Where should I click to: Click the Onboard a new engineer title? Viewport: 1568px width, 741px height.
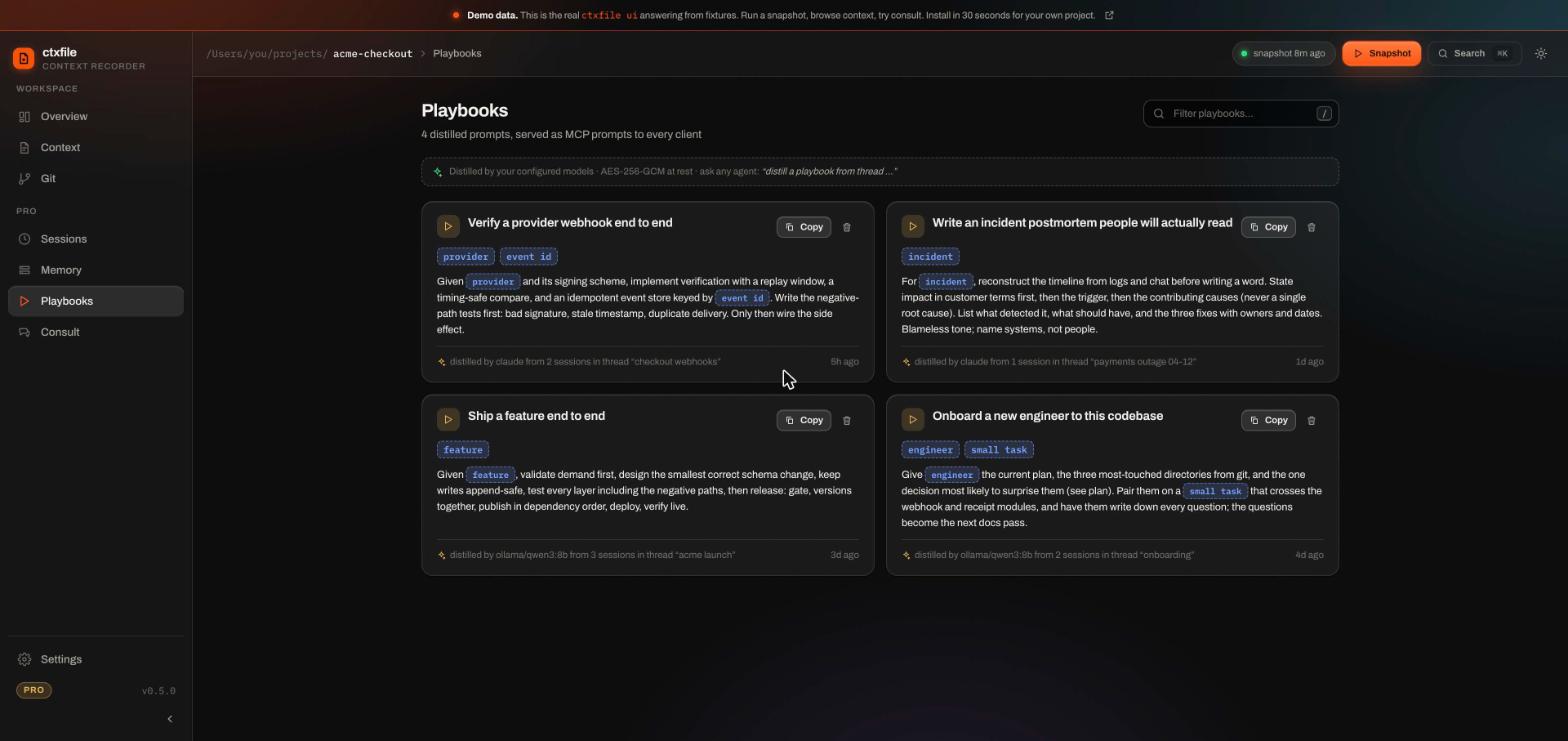(1047, 416)
